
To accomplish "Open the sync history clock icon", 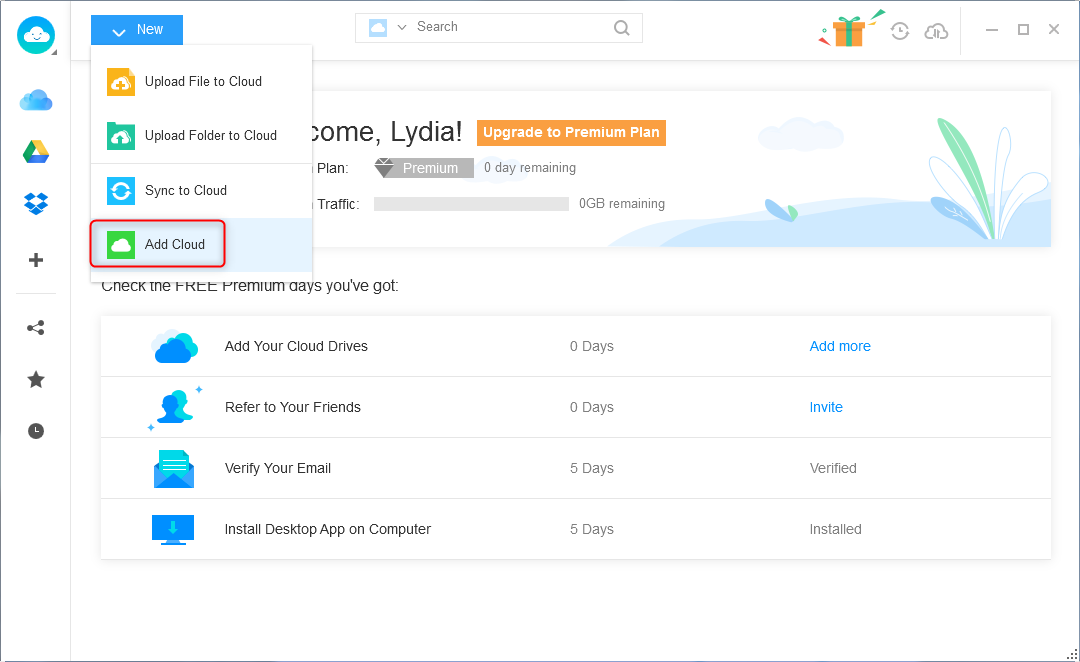I will (900, 31).
